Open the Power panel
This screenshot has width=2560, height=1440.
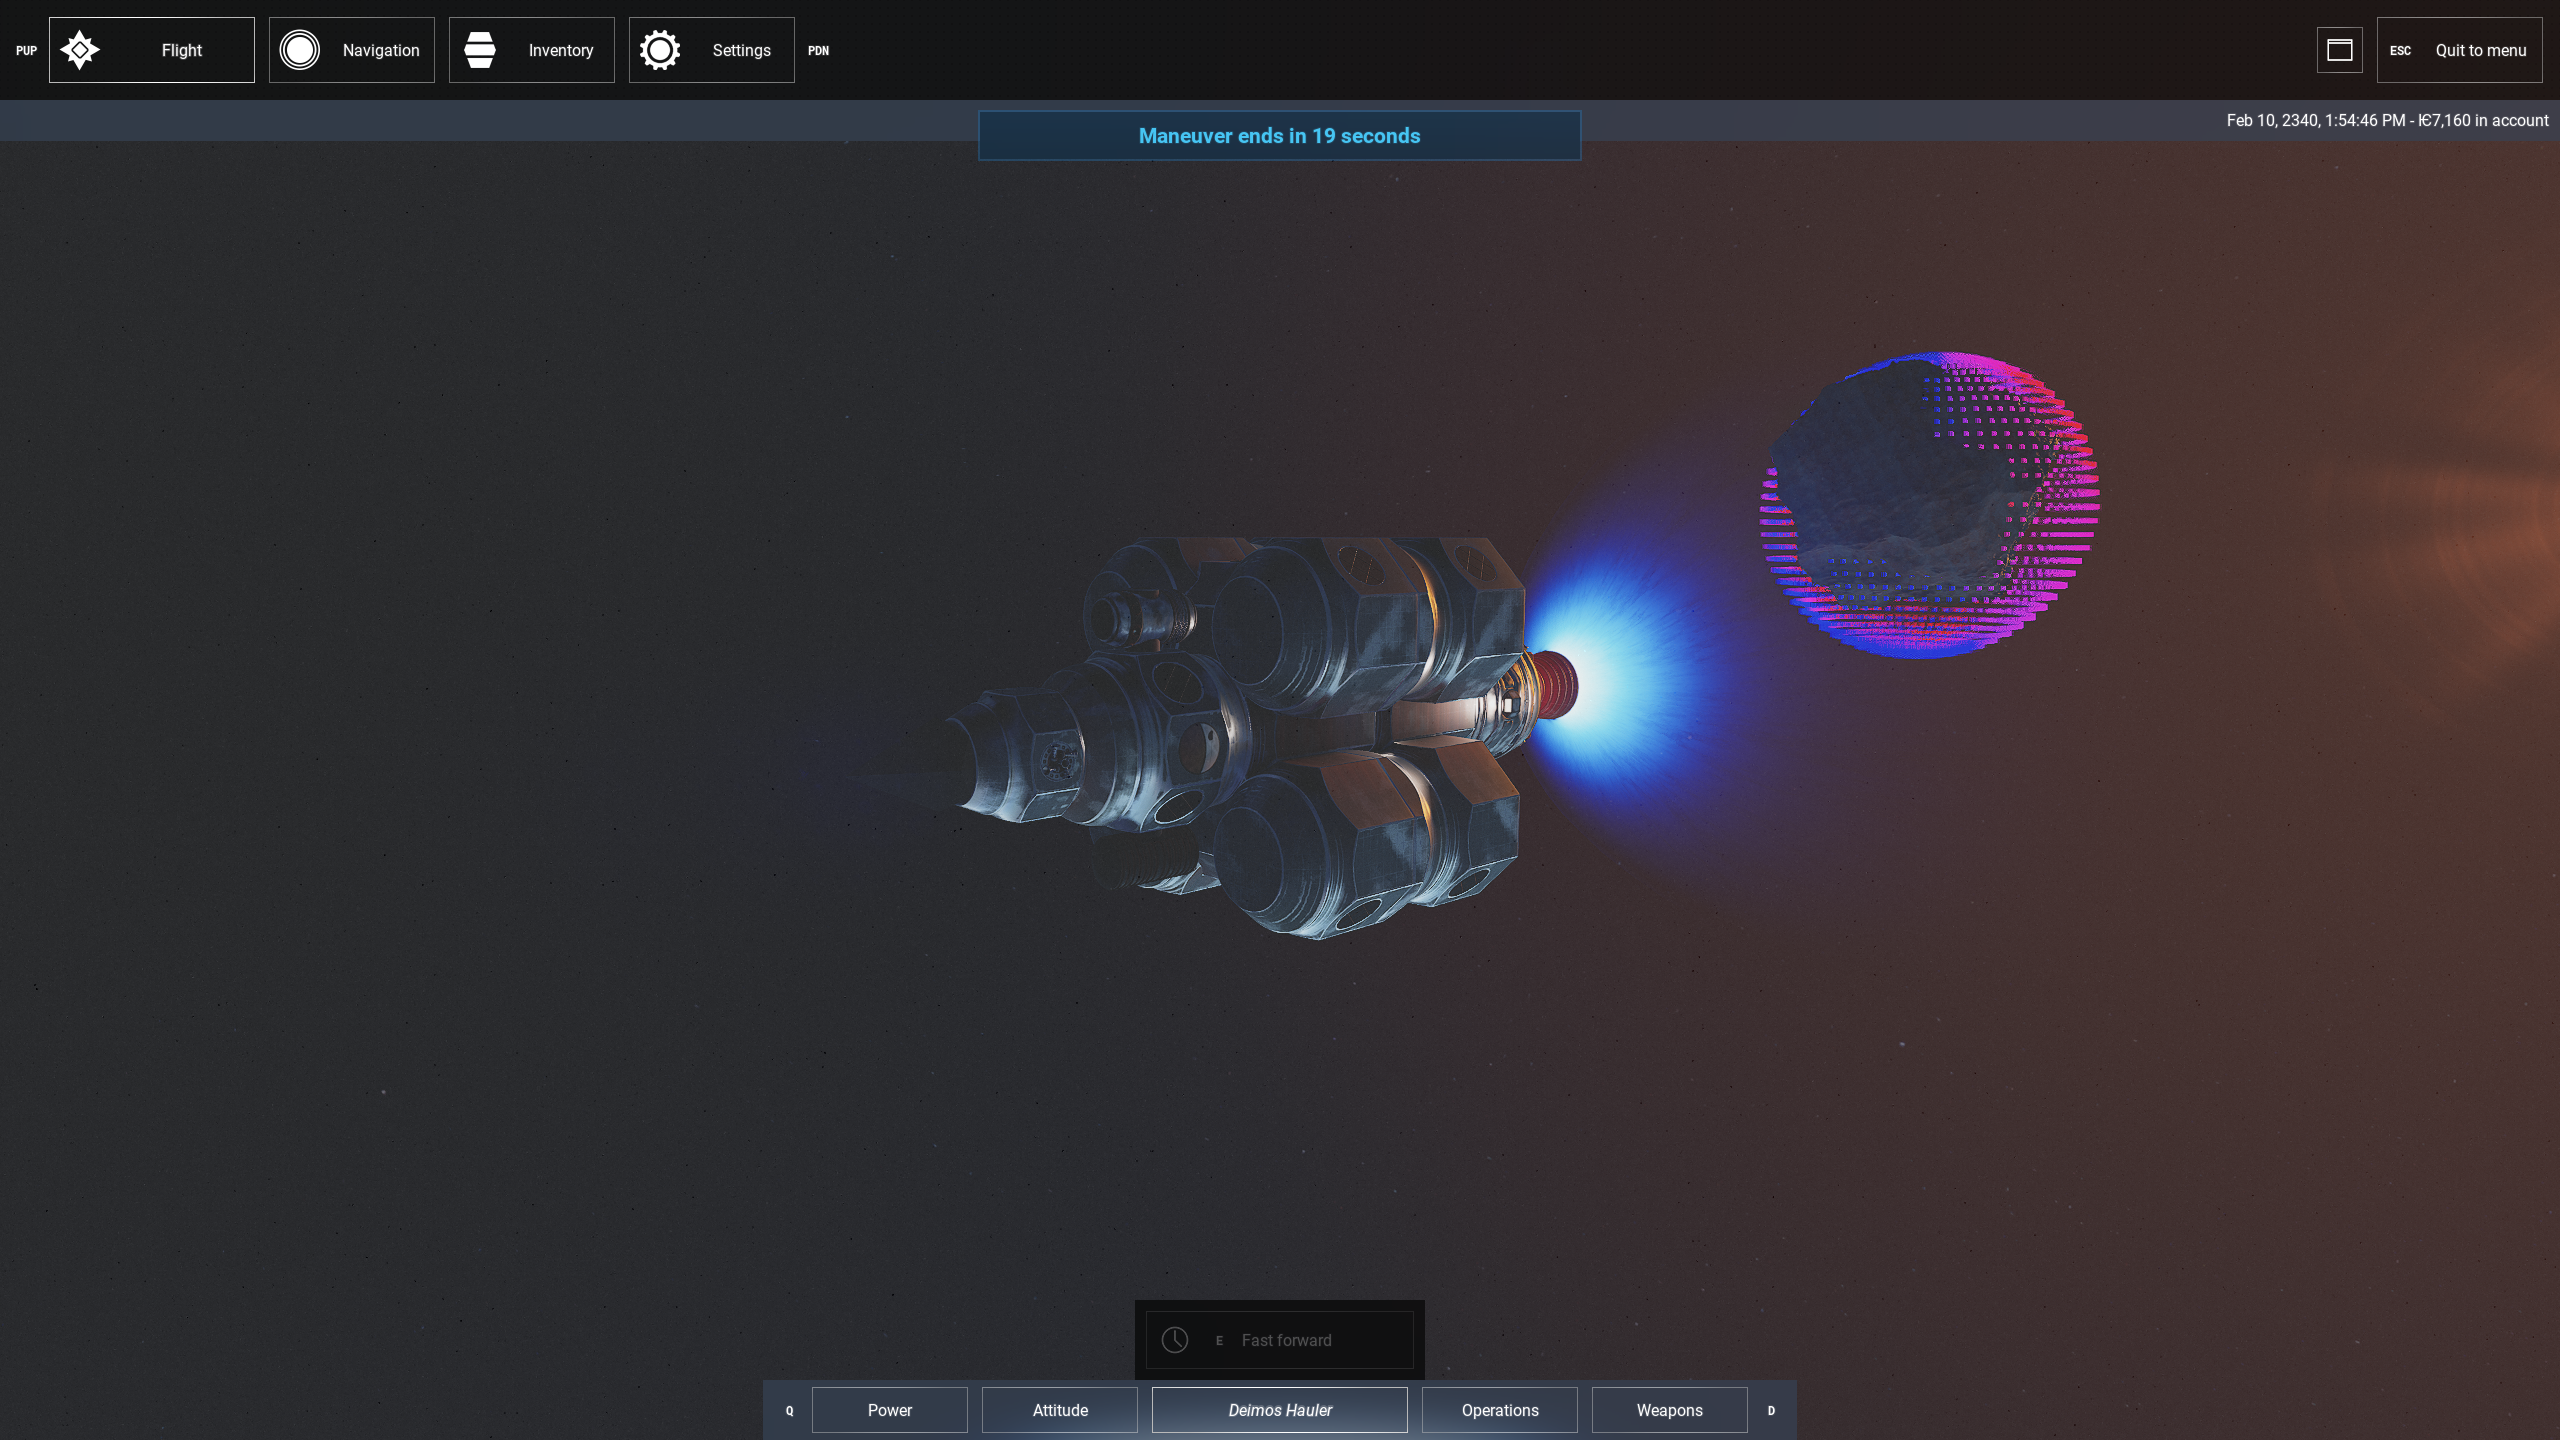[x=889, y=1410]
